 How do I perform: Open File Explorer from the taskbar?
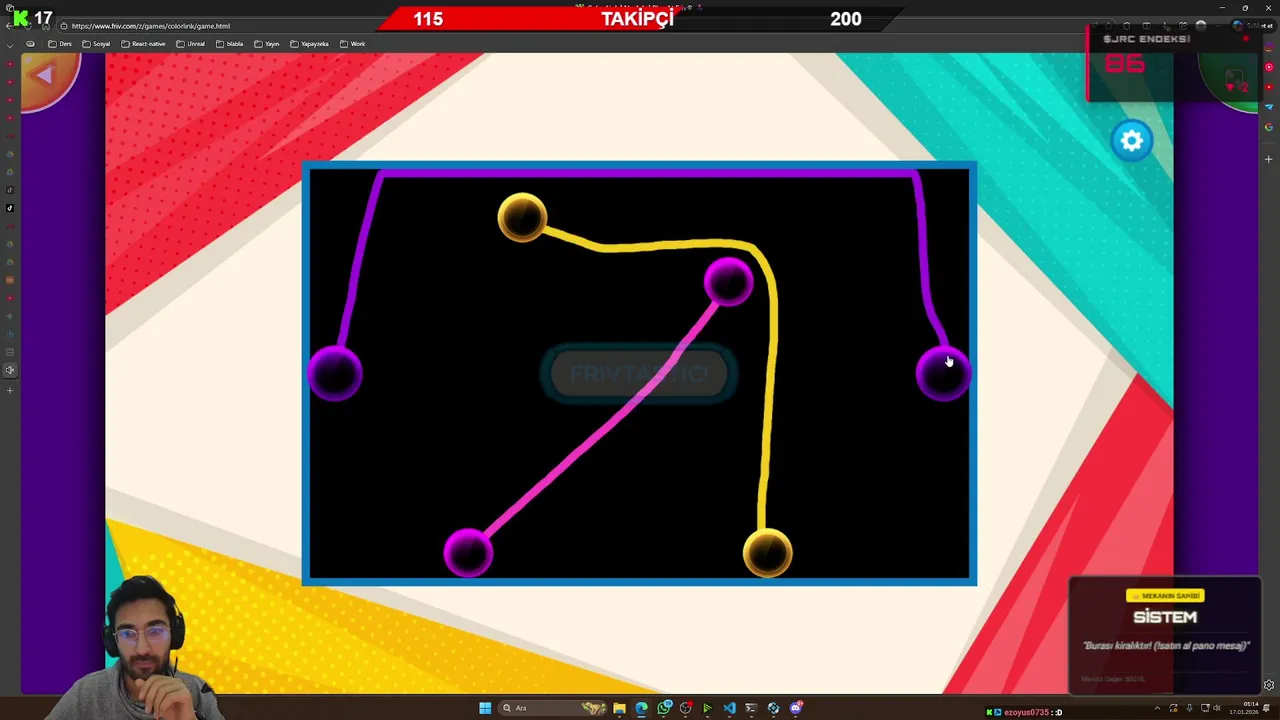[619, 708]
